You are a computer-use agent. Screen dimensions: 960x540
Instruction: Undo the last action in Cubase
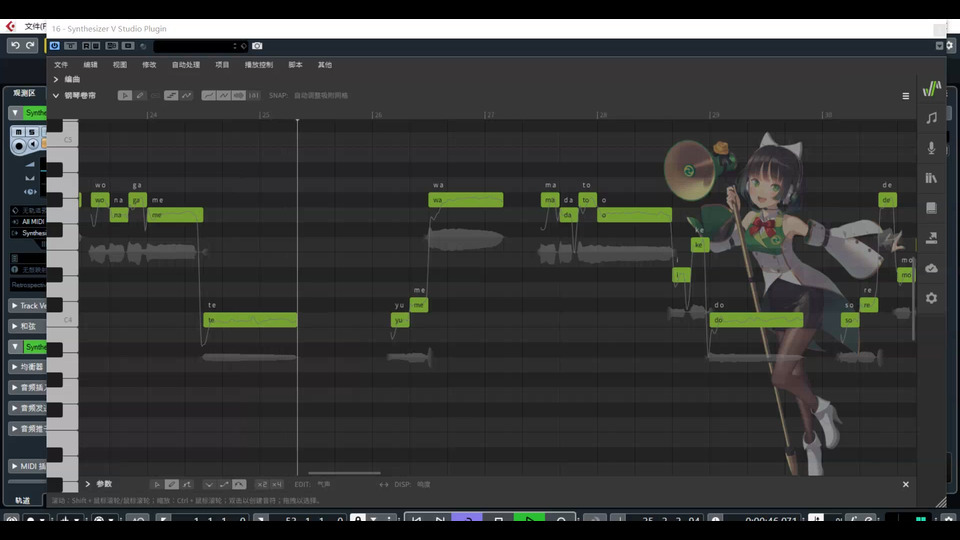(15, 45)
